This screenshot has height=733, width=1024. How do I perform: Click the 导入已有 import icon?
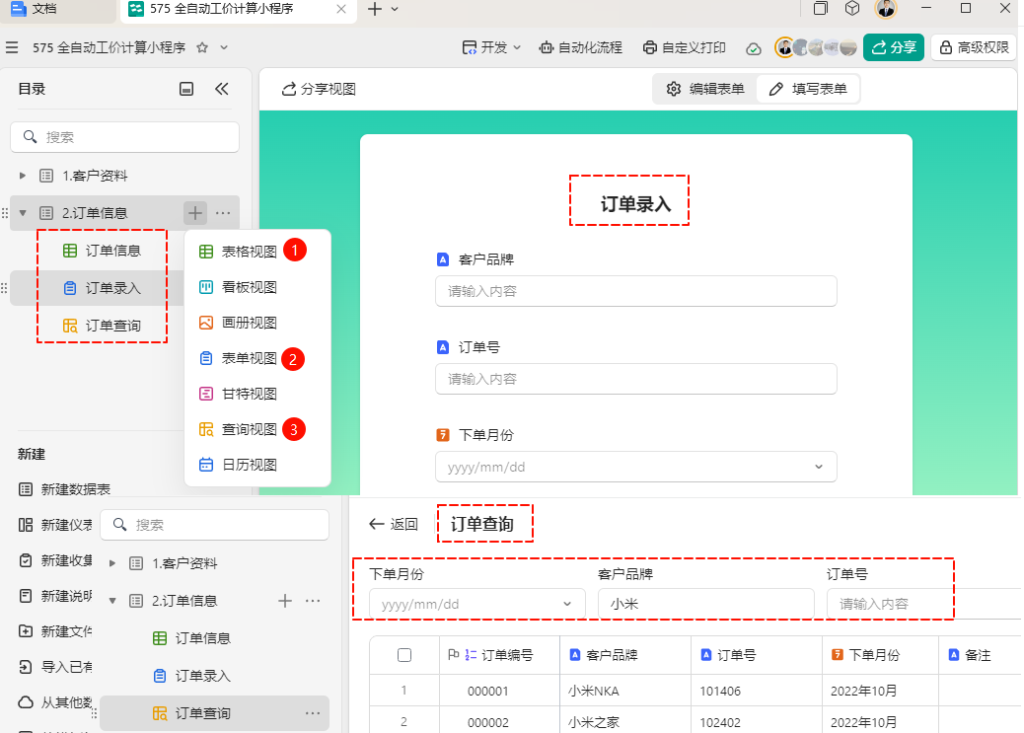(x=25, y=667)
